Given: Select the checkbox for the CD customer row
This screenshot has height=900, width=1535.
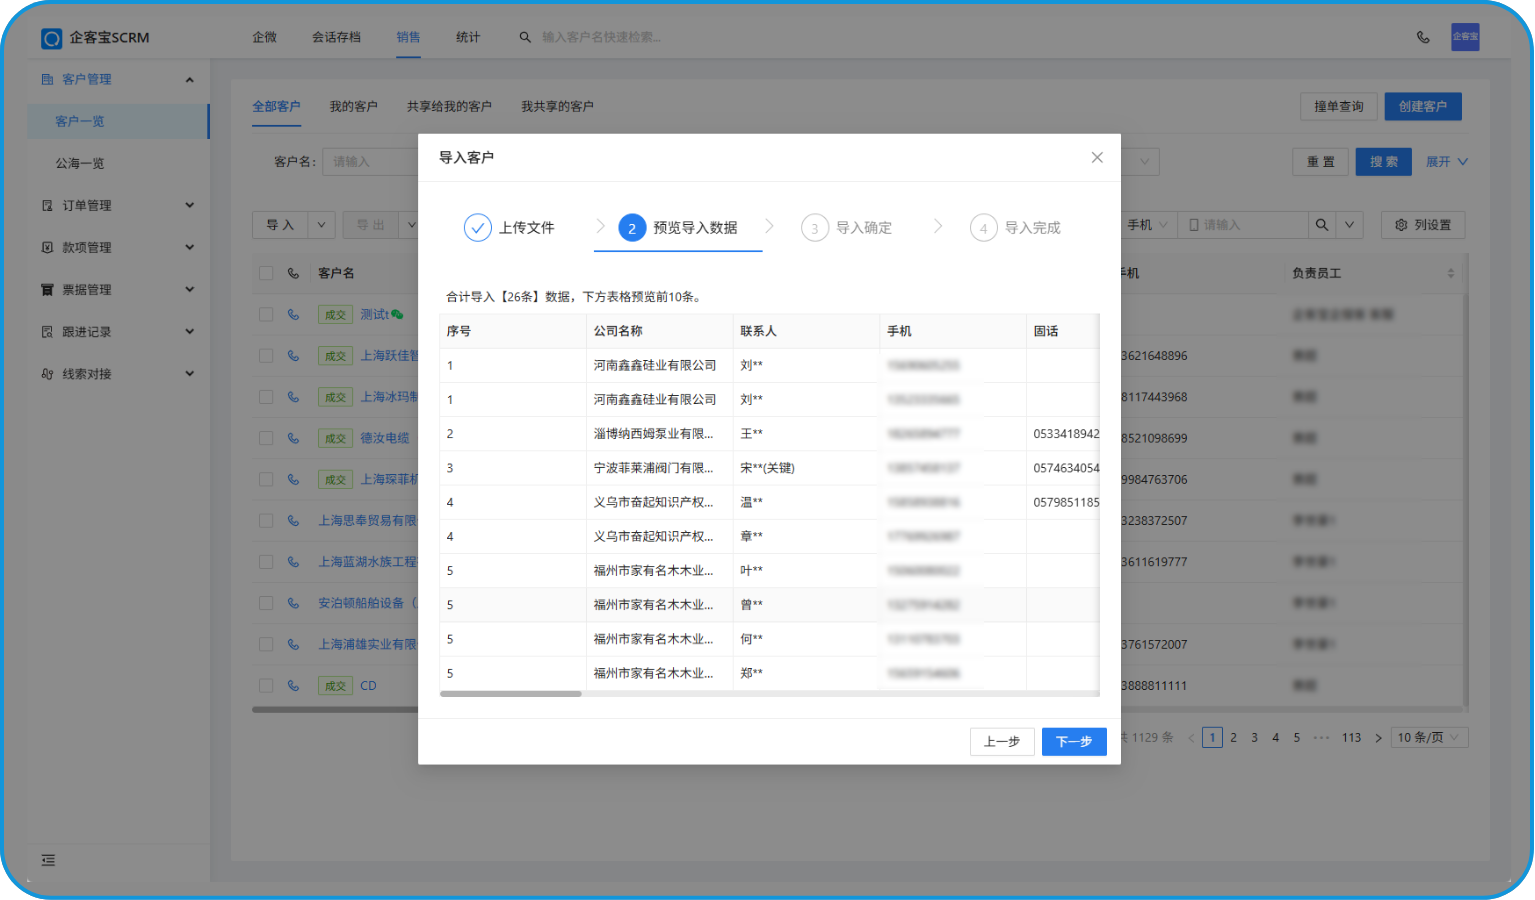Looking at the screenshot, I should [266, 686].
